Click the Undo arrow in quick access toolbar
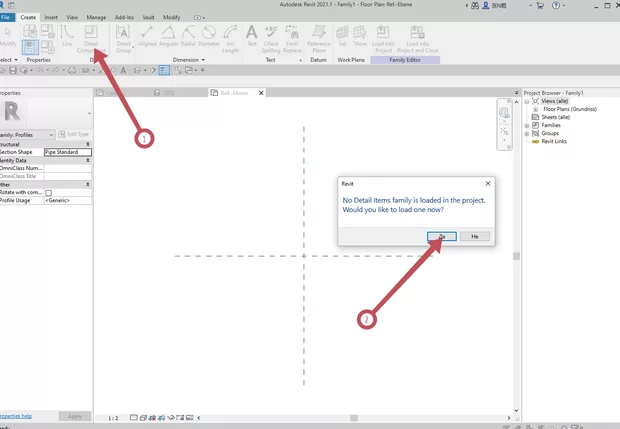This screenshot has width=620, height=429. point(40,70)
